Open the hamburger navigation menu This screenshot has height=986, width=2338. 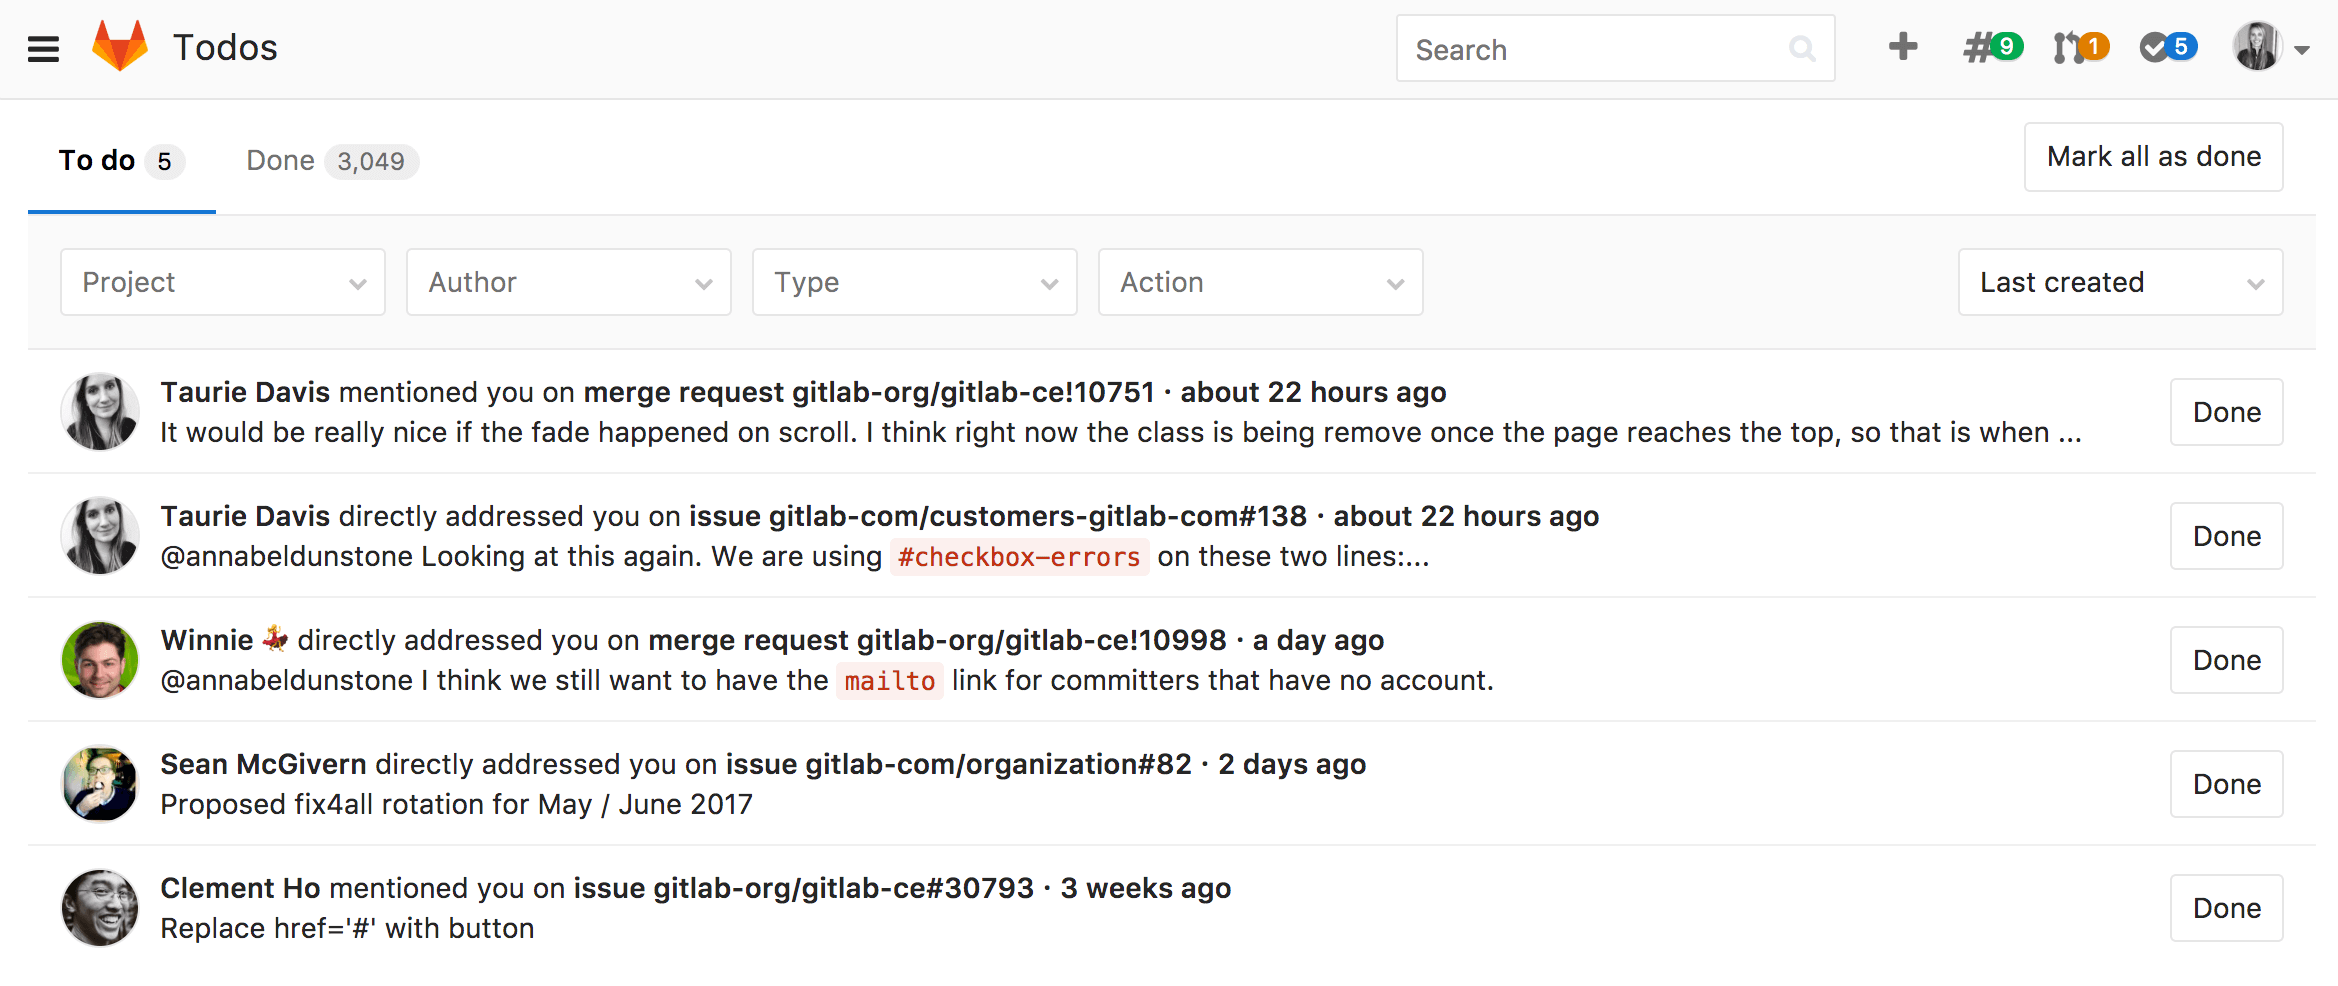(43, 47)
